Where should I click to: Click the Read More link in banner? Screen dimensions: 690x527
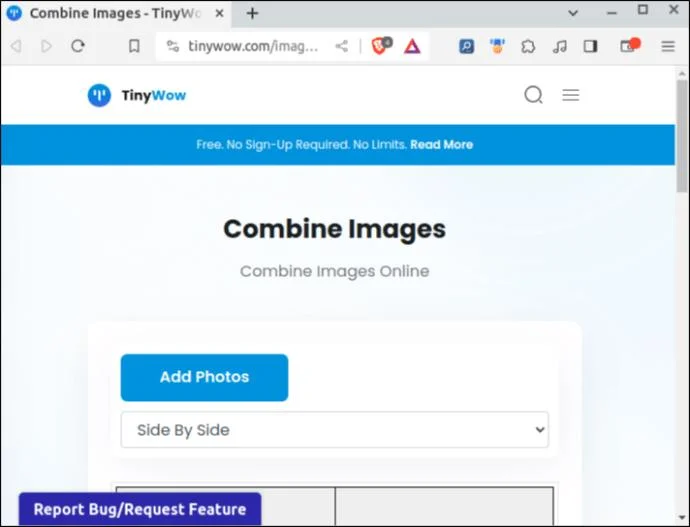pyautogui.click(x=441, y=145)
